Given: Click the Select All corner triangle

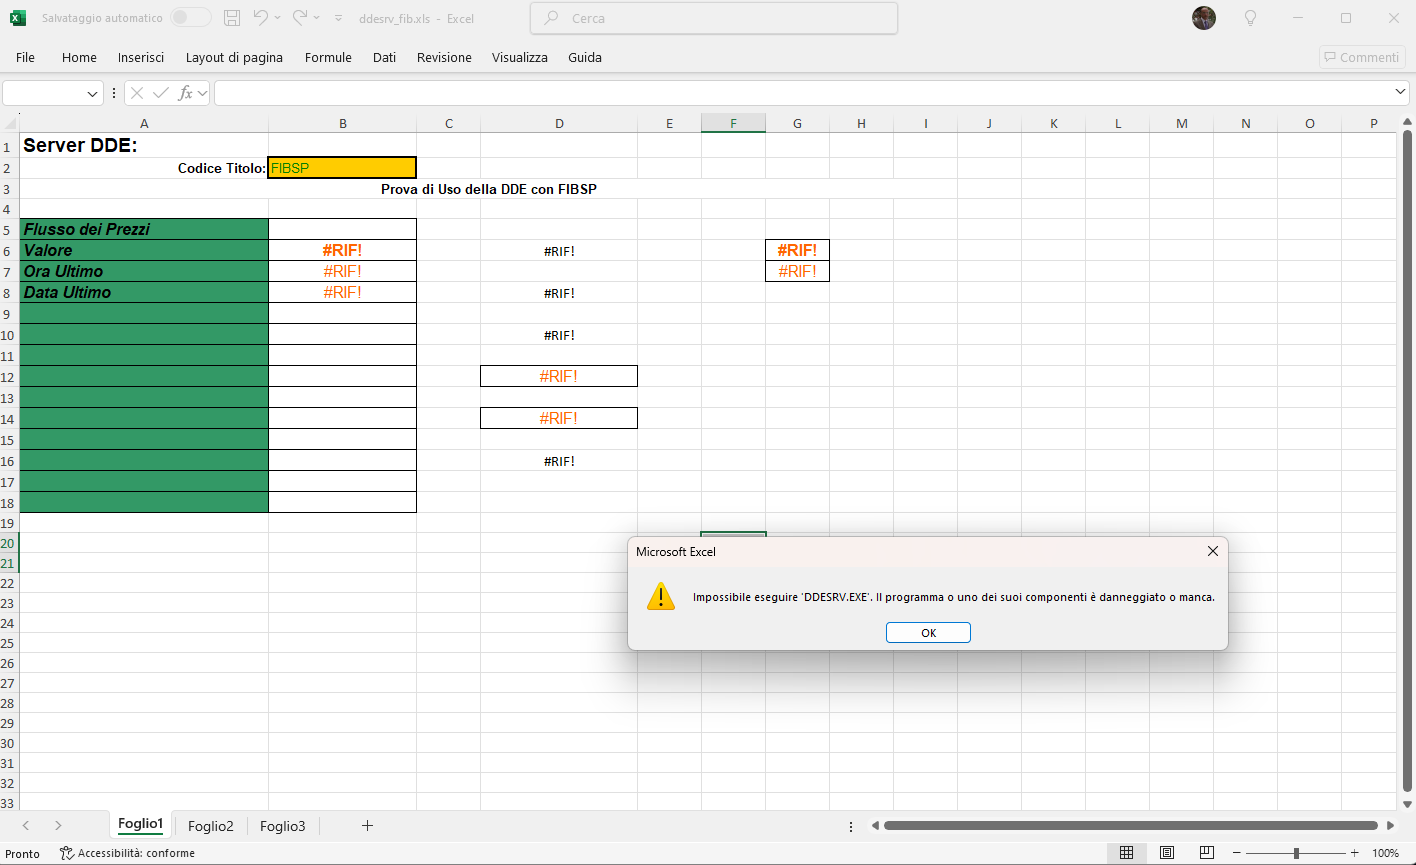Looking at the screenshot, I should [10, 124].
